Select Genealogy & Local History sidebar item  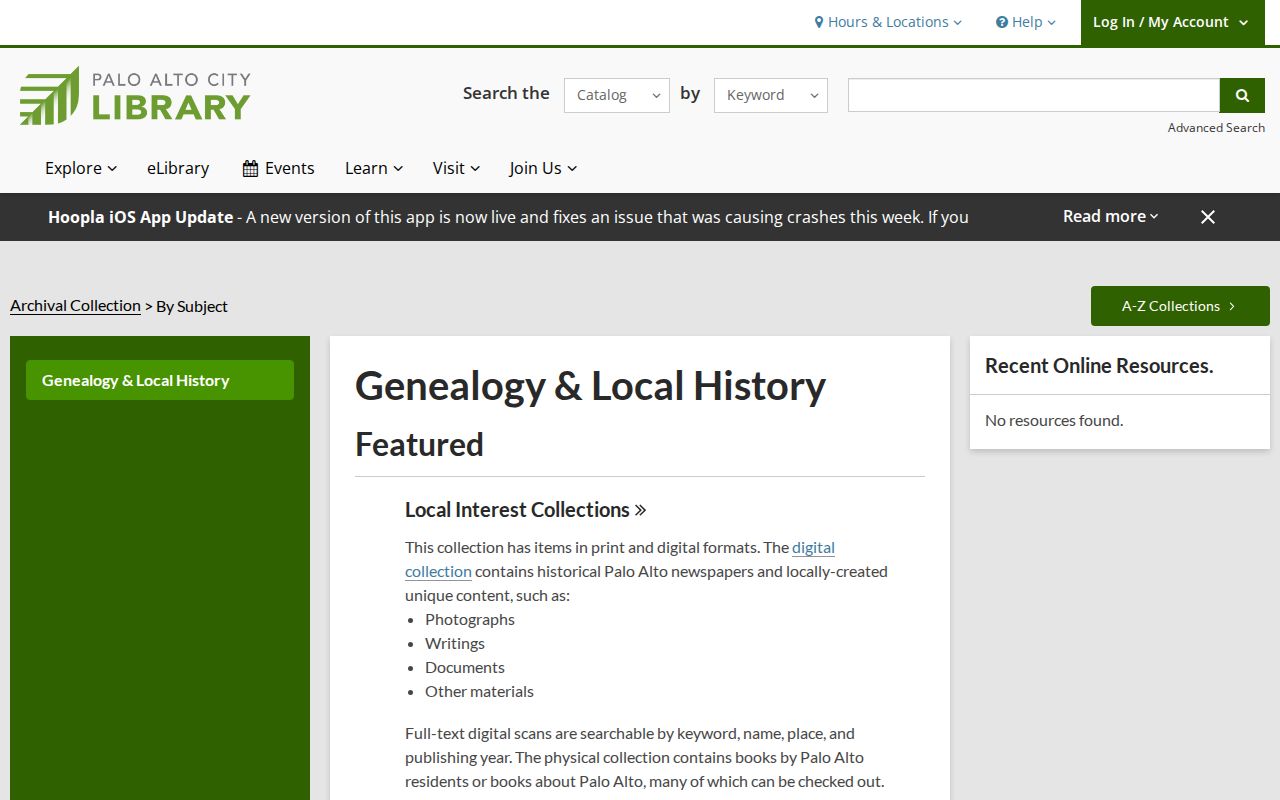[160, 380]
